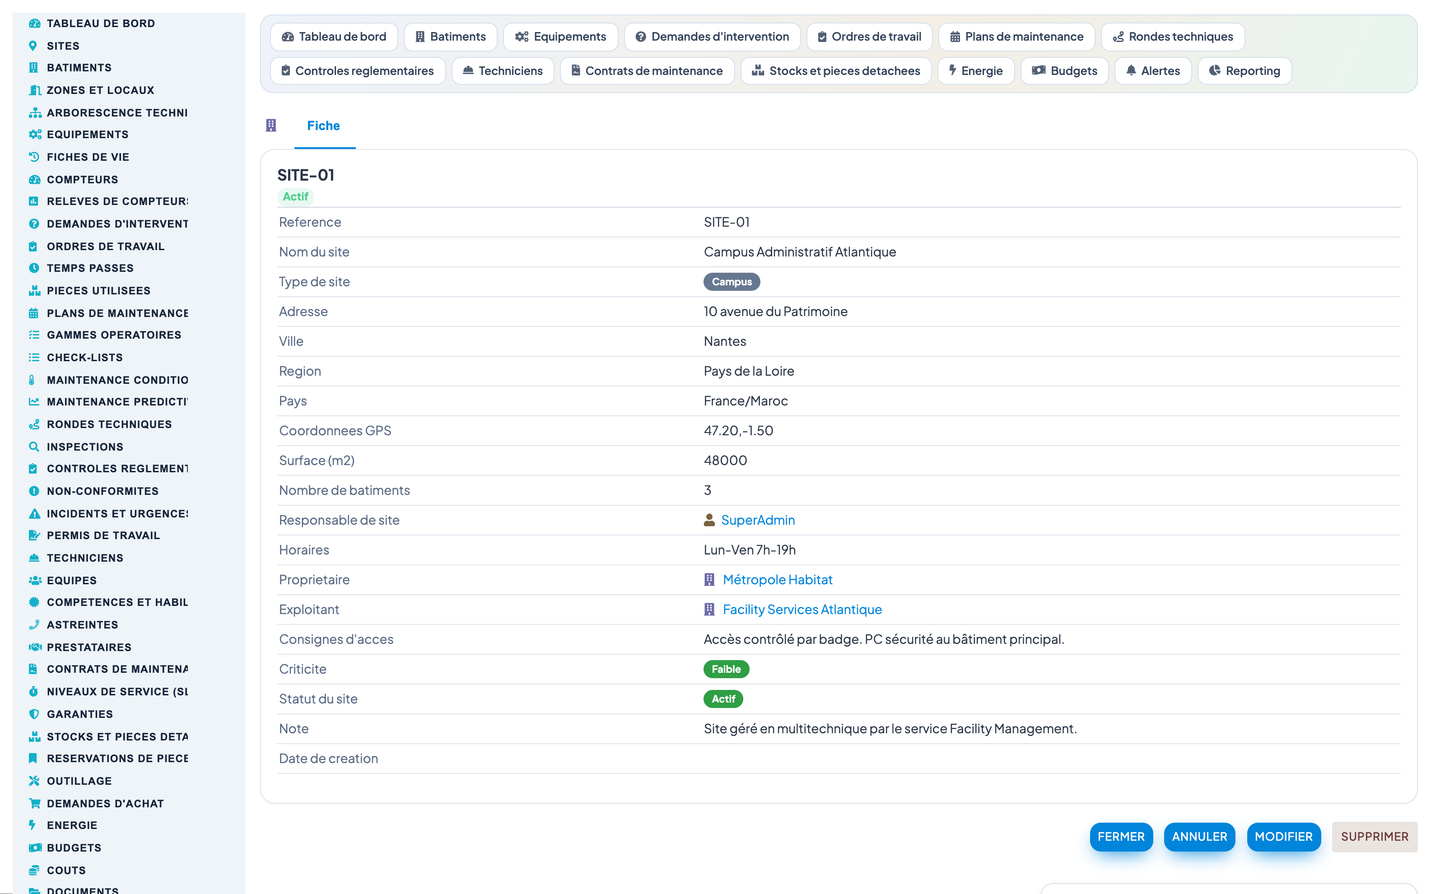
Task: Click the building icon beside Fiche tab
Action: pos(271,126)
